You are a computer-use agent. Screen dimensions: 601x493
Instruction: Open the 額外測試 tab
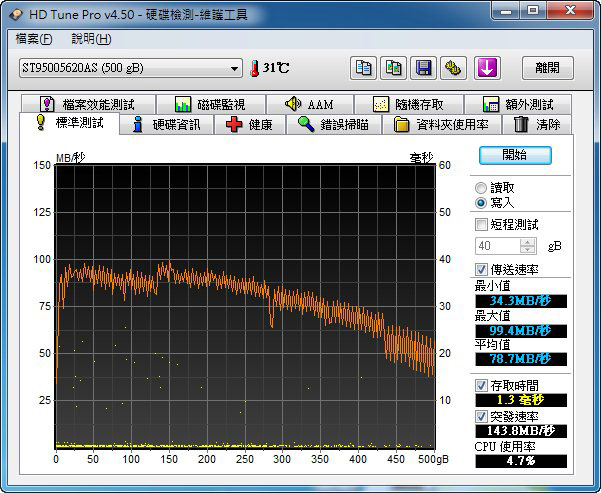point(518,104)
